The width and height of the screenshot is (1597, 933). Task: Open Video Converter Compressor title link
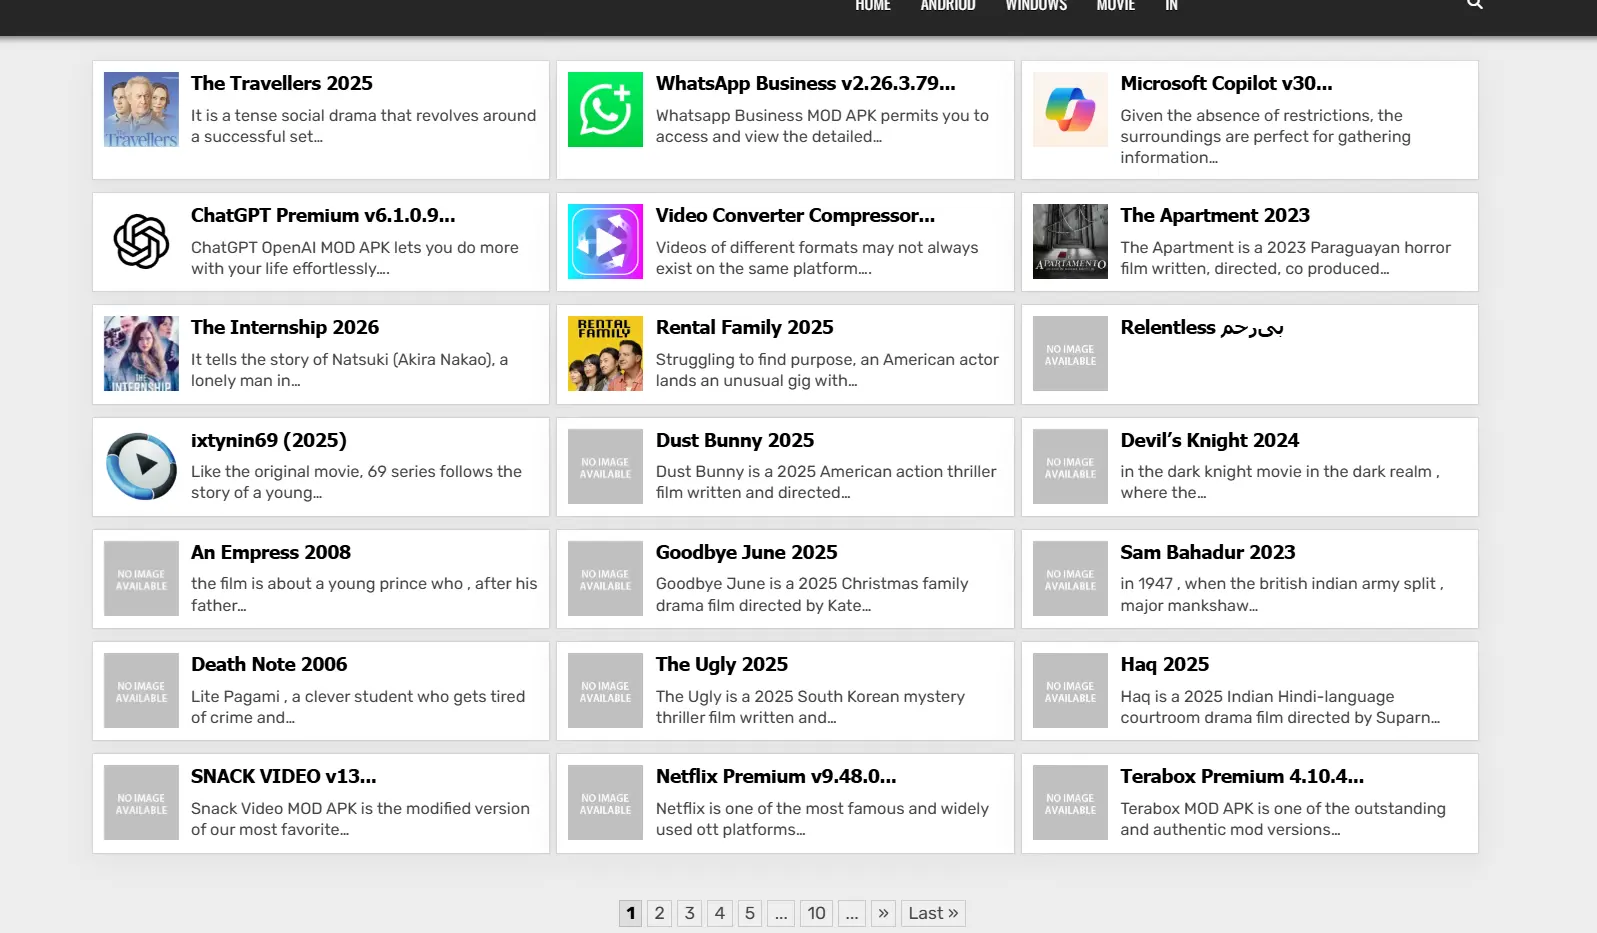(795, 215)
